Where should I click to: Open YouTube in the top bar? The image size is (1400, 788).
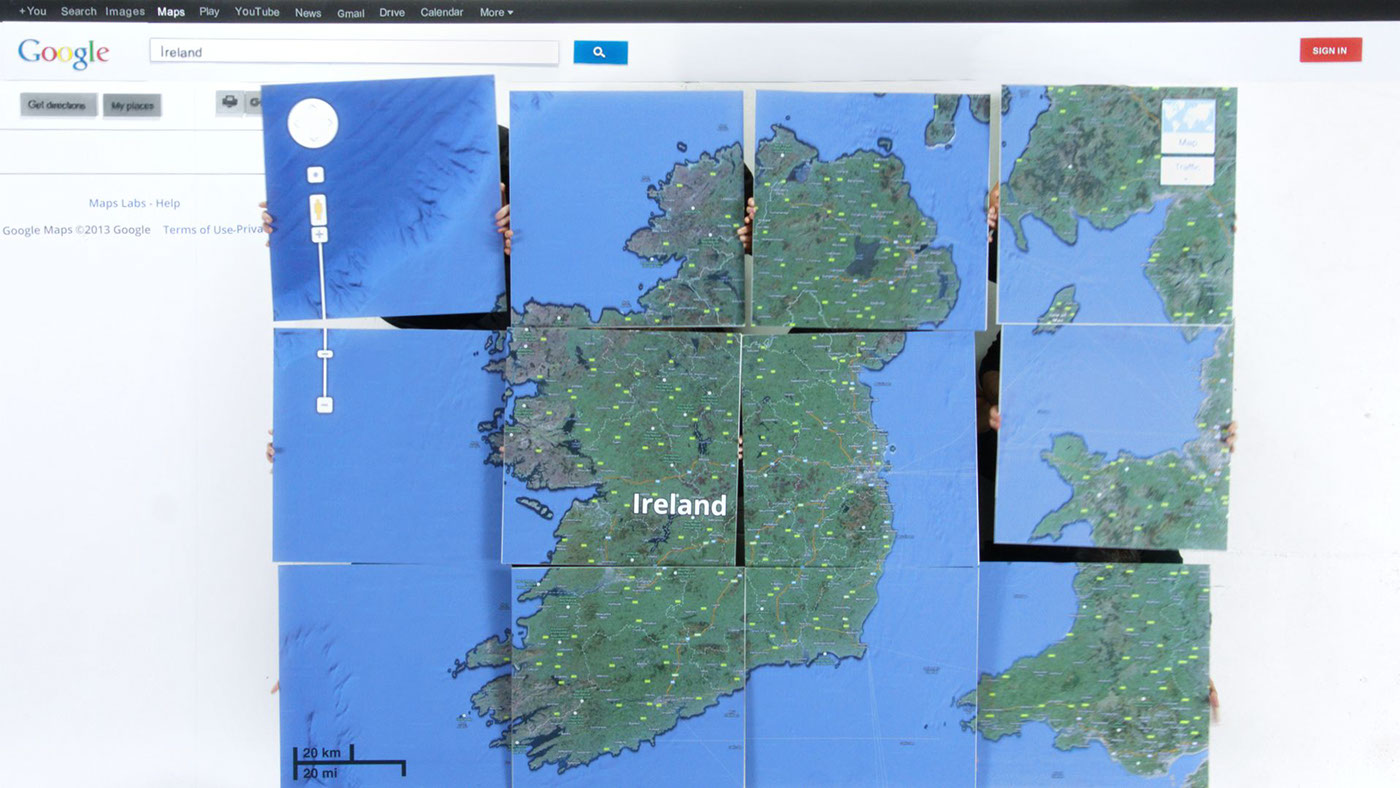(x=257, y=12)
